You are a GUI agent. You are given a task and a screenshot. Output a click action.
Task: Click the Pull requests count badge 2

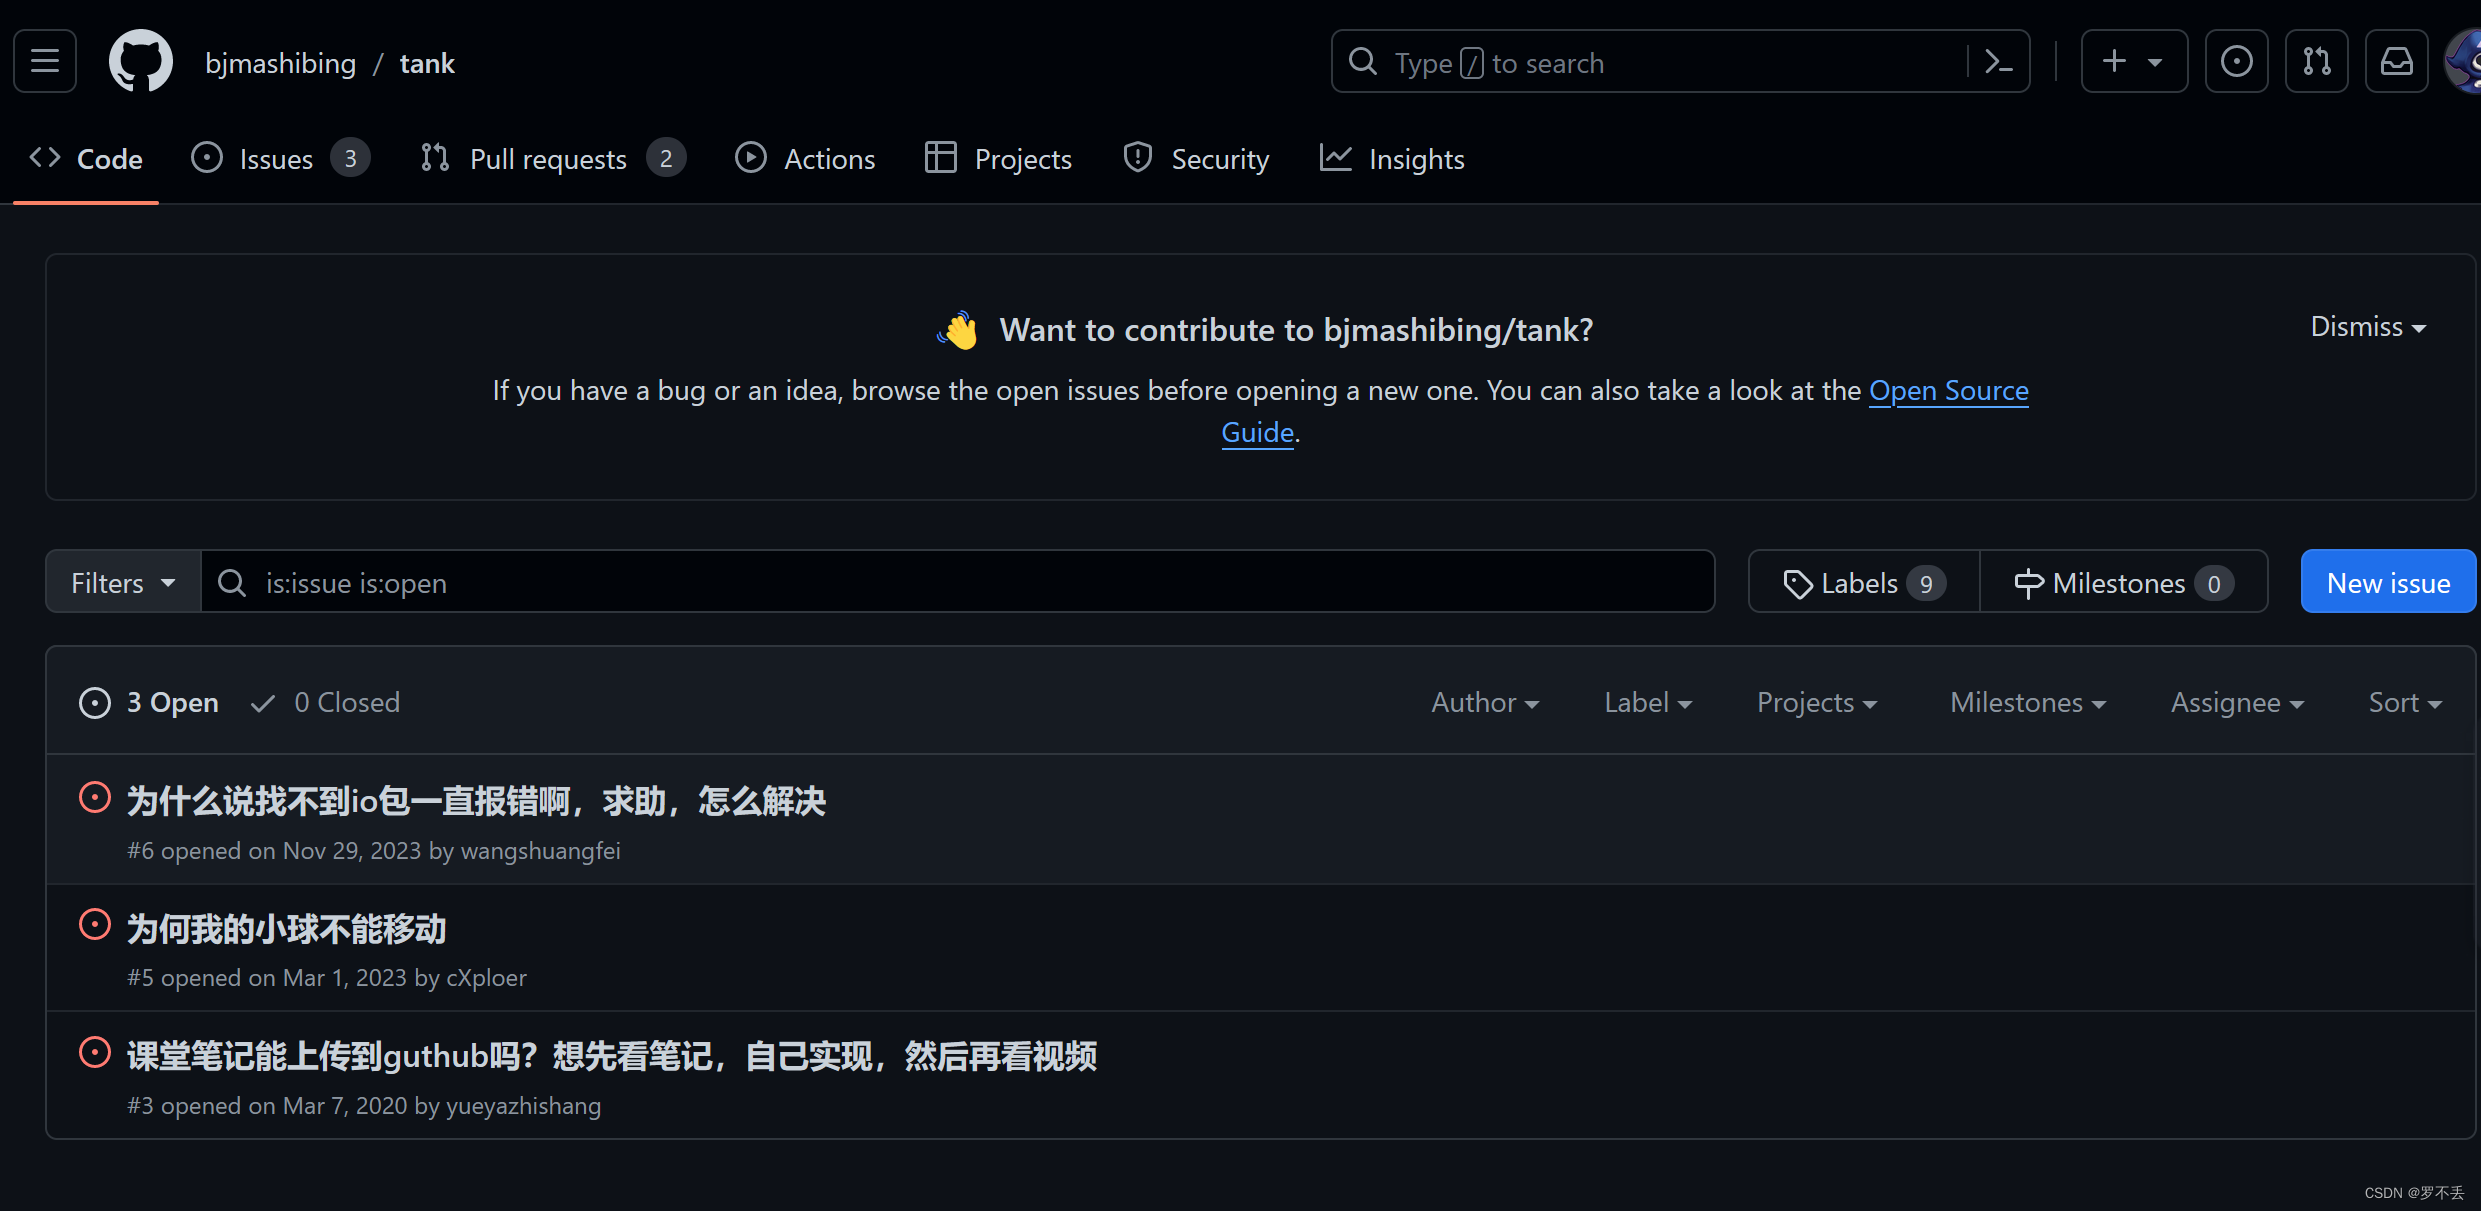point(666,158)
